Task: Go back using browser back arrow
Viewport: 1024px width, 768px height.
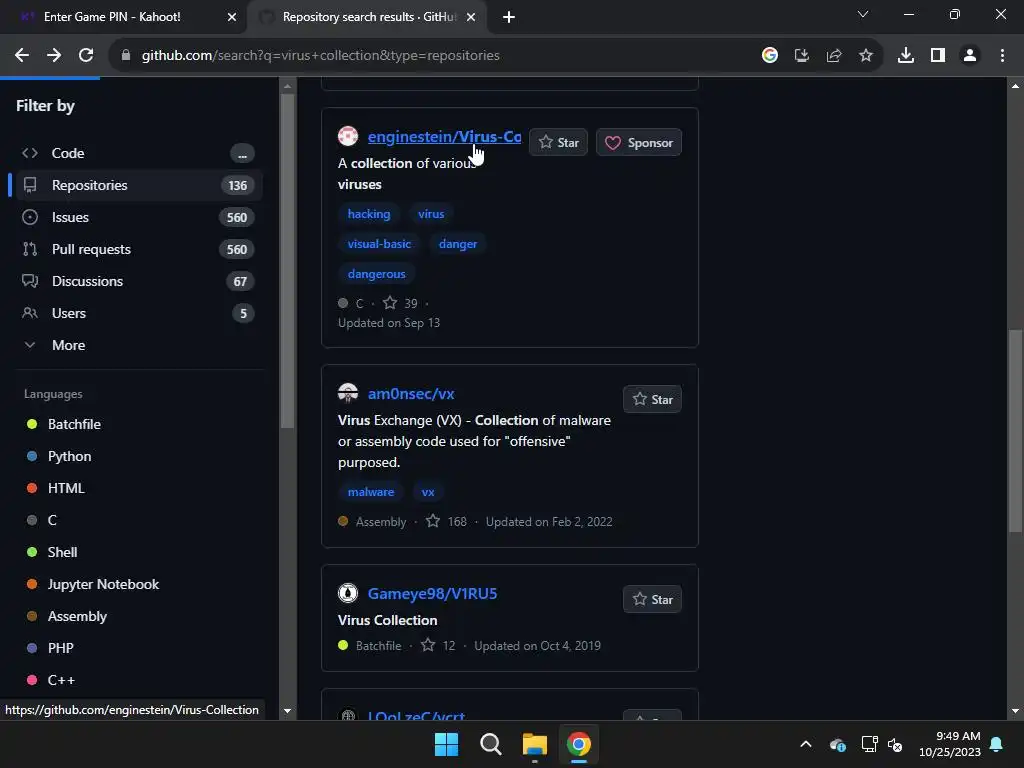Action: (x=22, y=56)
